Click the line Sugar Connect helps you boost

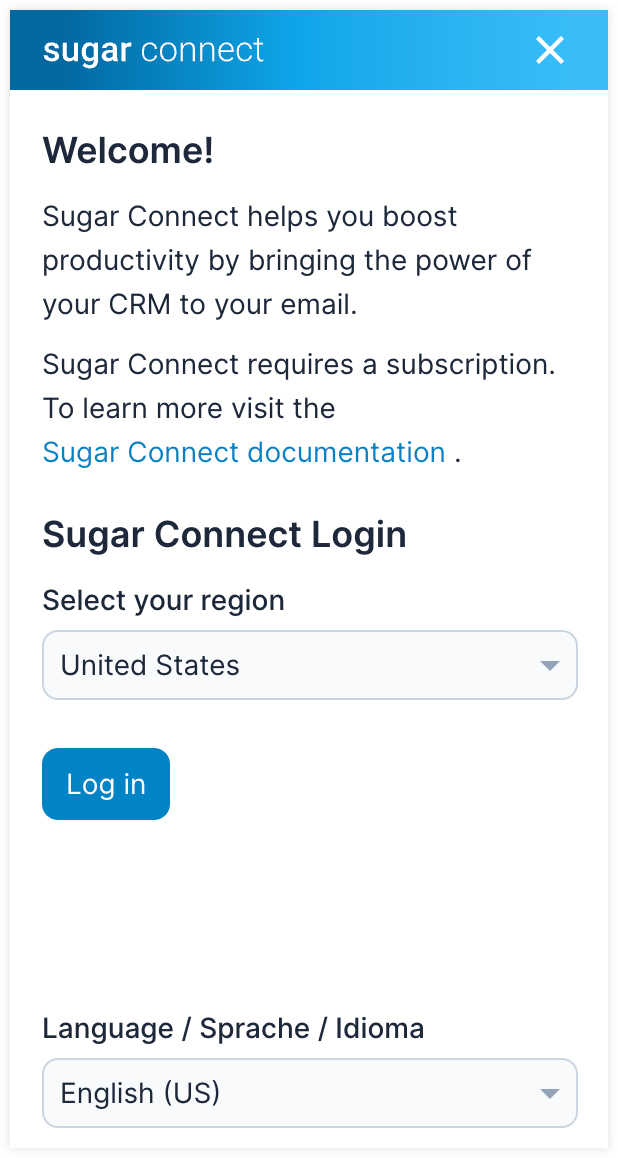pos(249,216)
